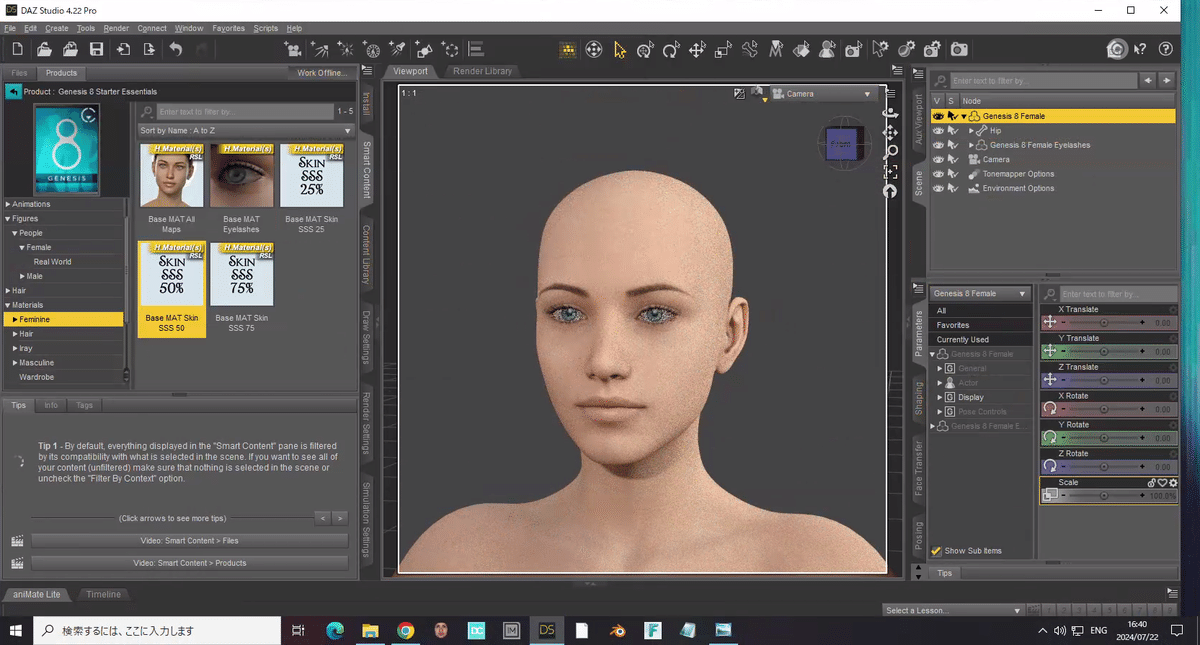Image resolution: width=1200 pixels, height=645 pixels.
Task: Open the Sort by Name dropdown
Action: tap(246, 131)
